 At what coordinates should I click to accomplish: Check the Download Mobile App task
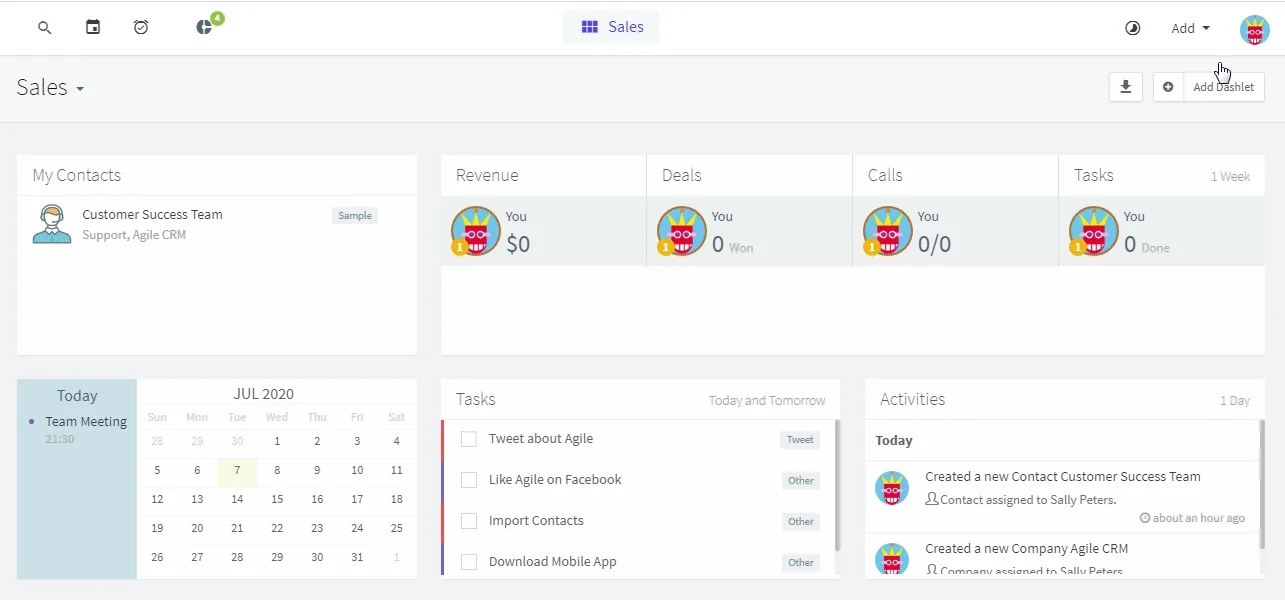(x=468, y=562)
